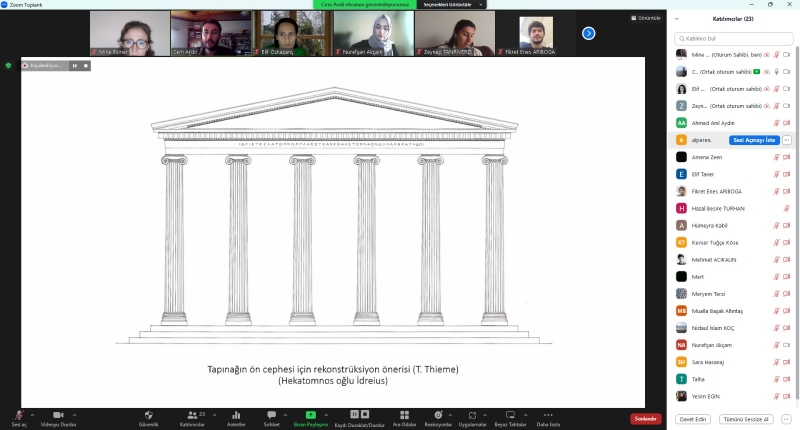
Task: Open Ara Odalar breakout rooms
Action: (404, 415)
